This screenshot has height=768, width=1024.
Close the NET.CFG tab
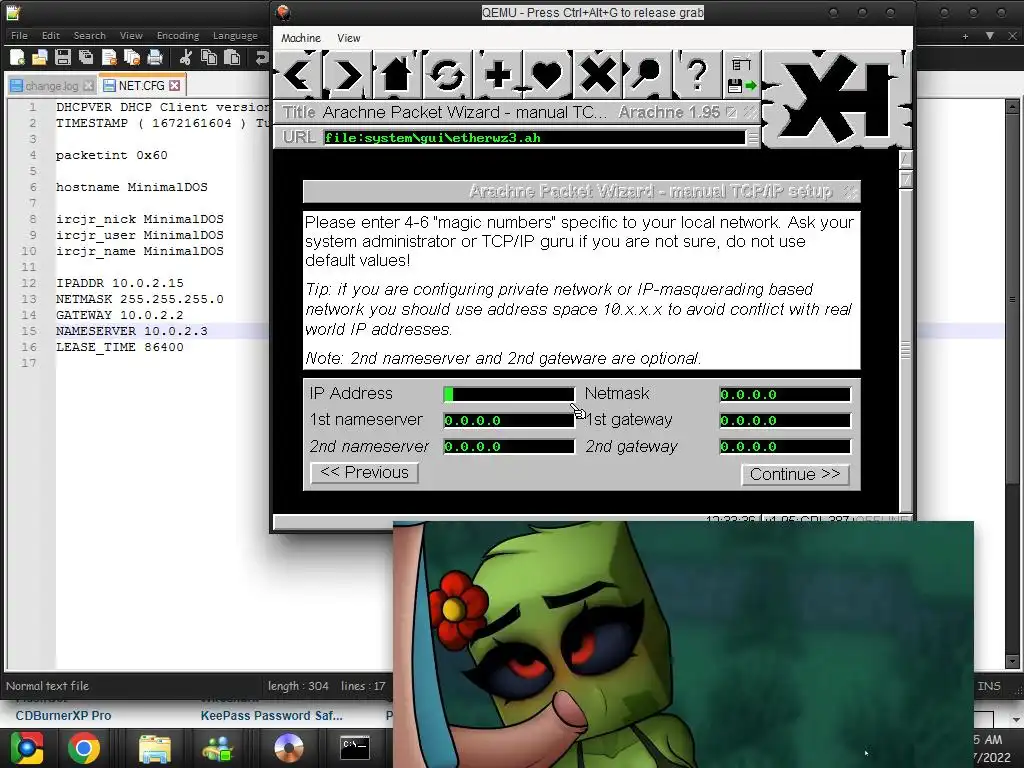[174, 86]
